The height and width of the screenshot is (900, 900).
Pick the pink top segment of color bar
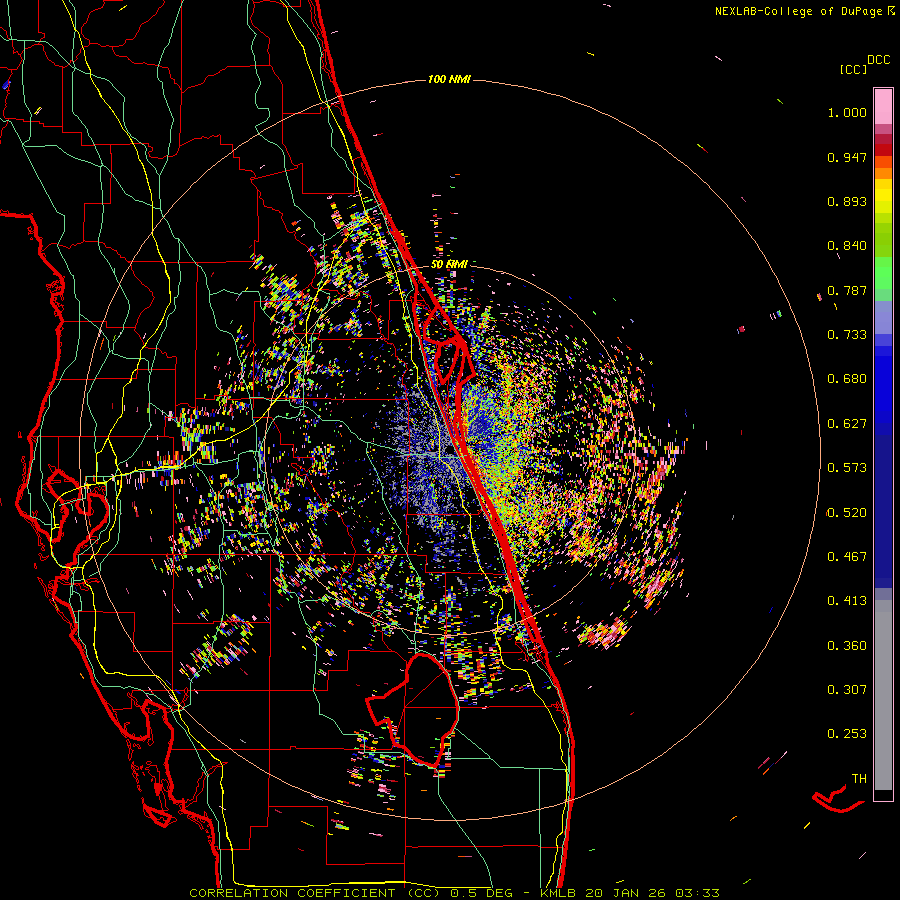pos(883,106)
